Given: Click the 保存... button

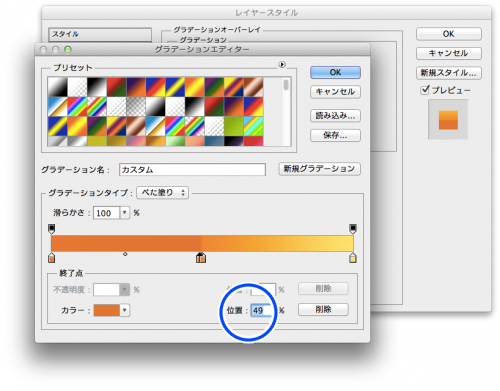Looking at the screenshot, I should tap(335, 135).
